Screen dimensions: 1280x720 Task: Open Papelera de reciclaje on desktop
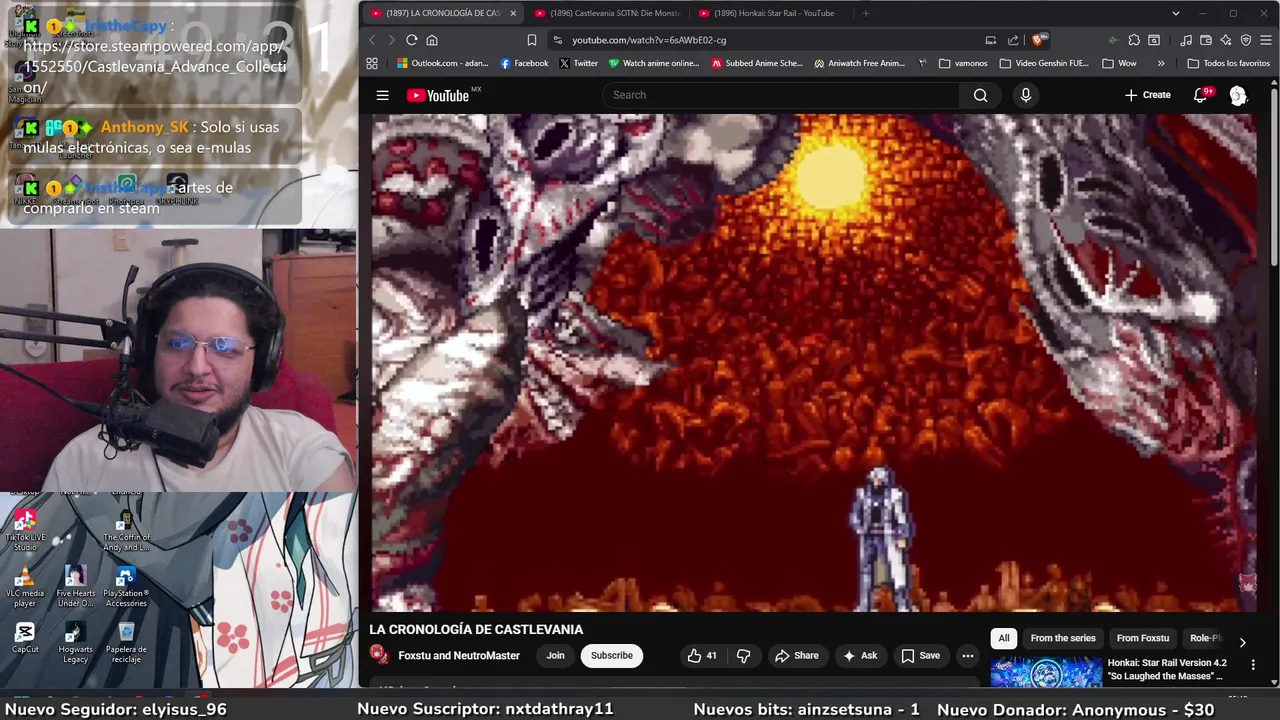coord(126,642)
